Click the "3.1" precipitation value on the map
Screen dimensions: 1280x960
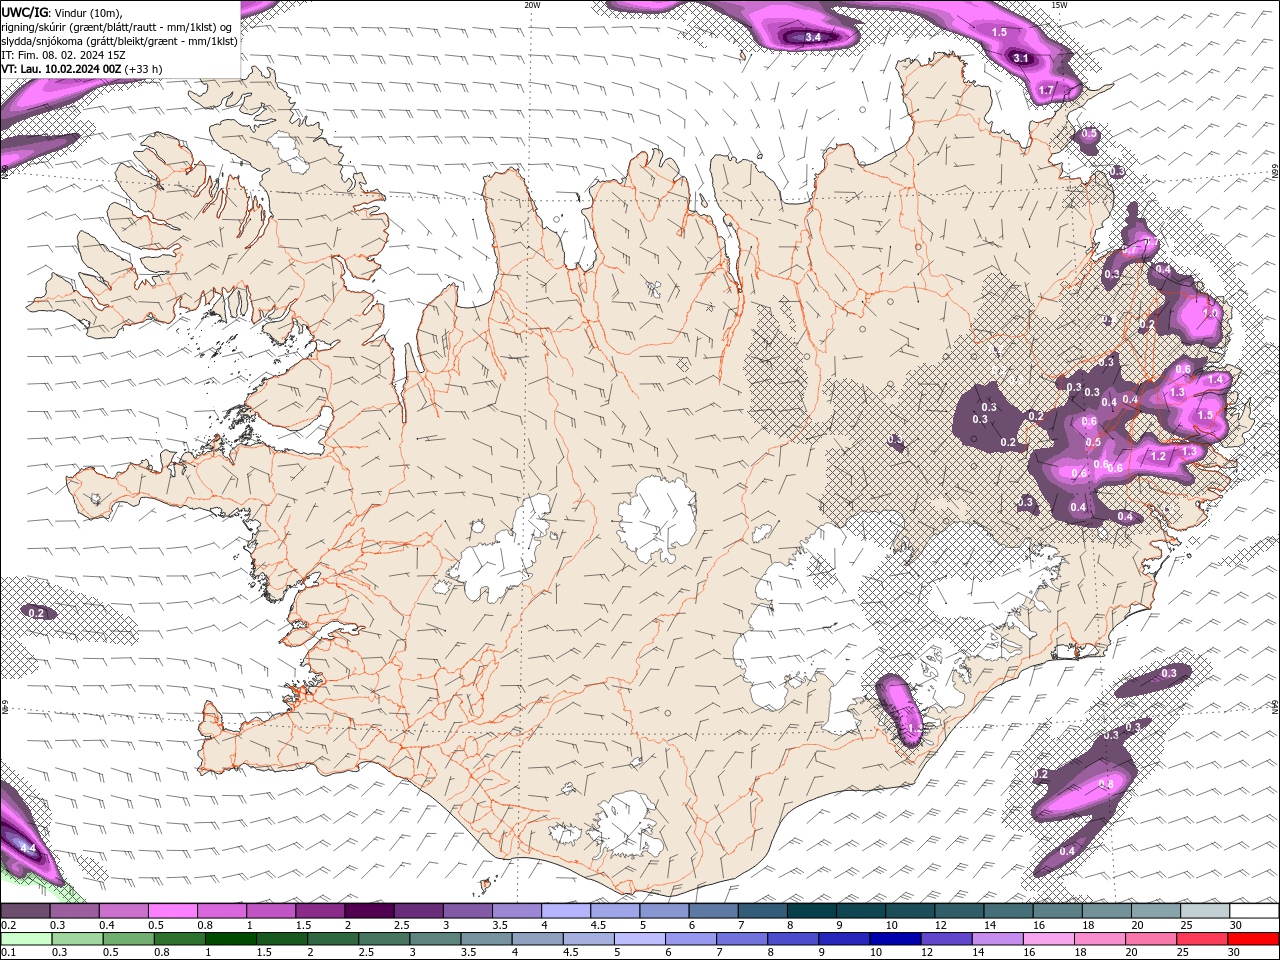point(1020,58)
